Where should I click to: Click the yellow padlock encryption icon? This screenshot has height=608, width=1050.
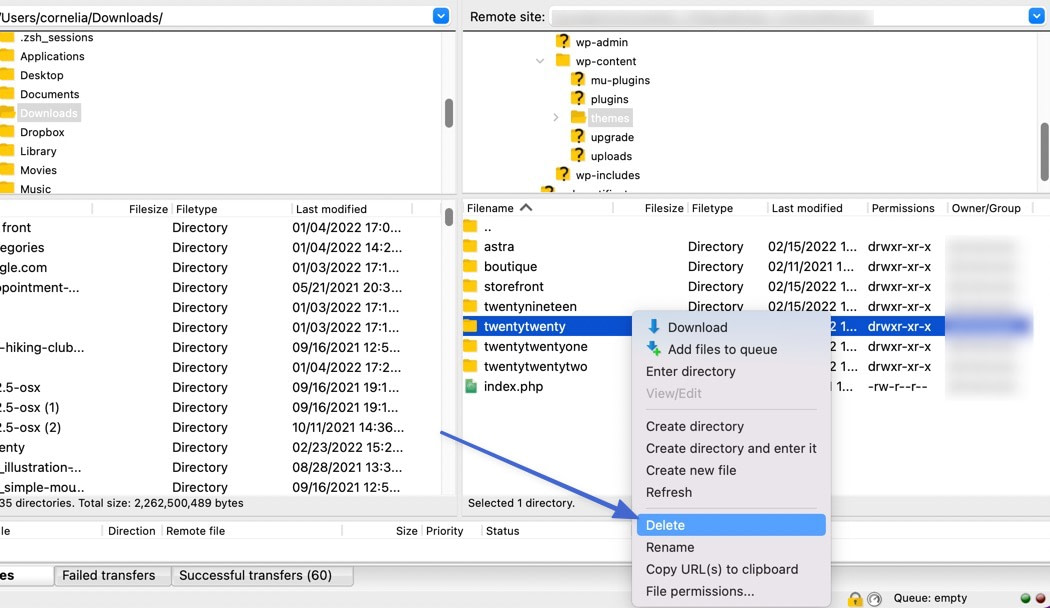pos(855,599)
